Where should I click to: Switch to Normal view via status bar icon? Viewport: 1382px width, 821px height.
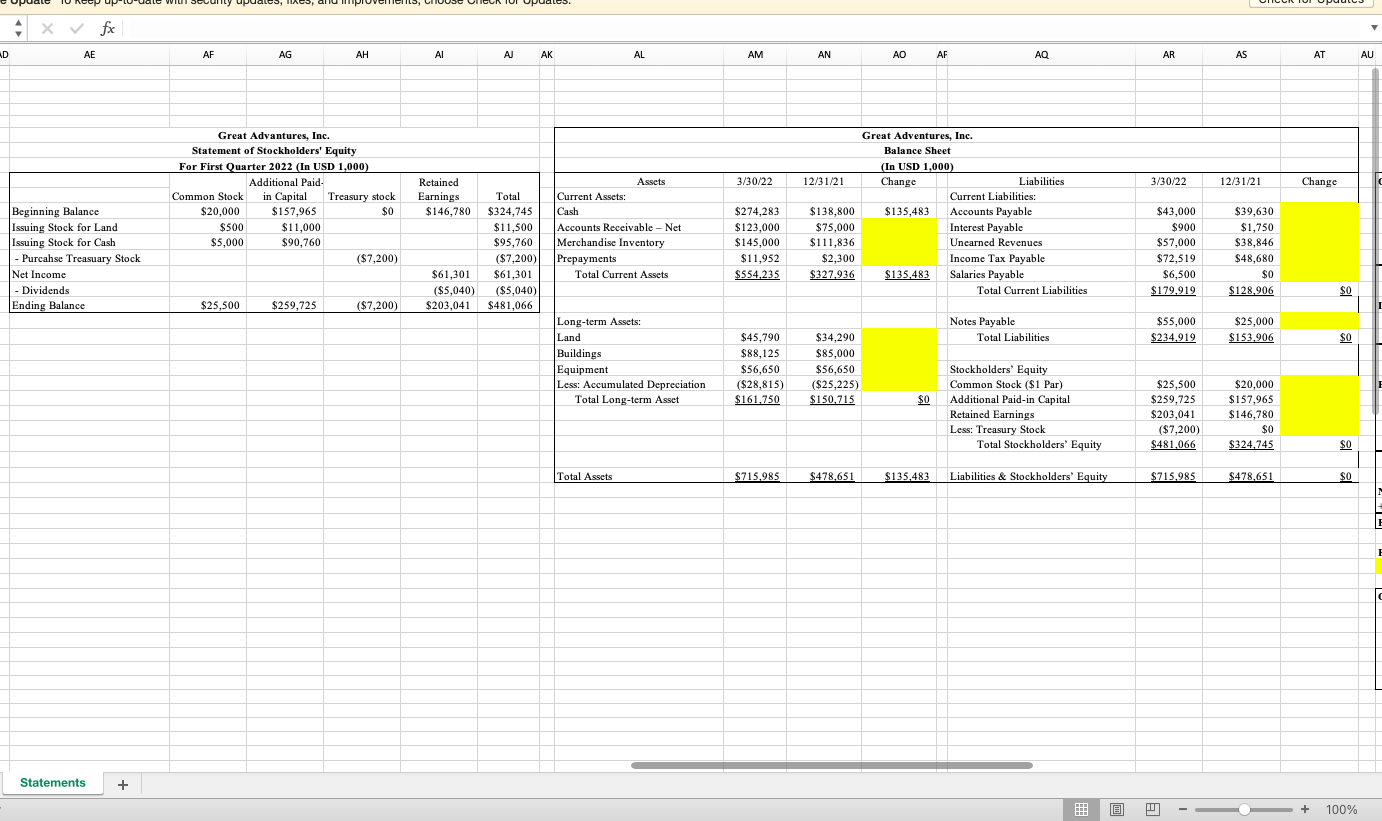(1081, 809)
